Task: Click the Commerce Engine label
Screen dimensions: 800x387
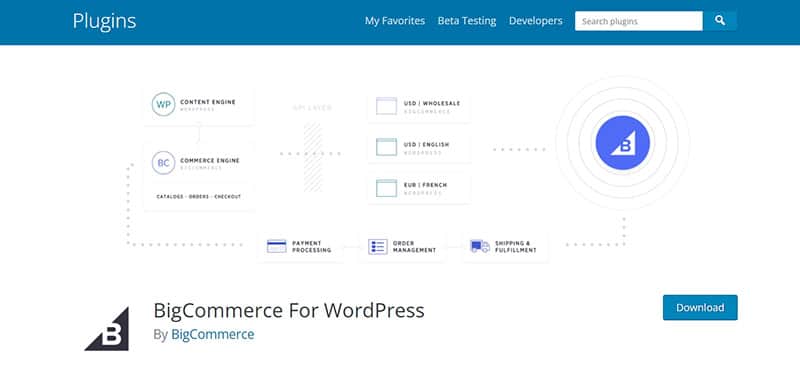Action: 210,161
